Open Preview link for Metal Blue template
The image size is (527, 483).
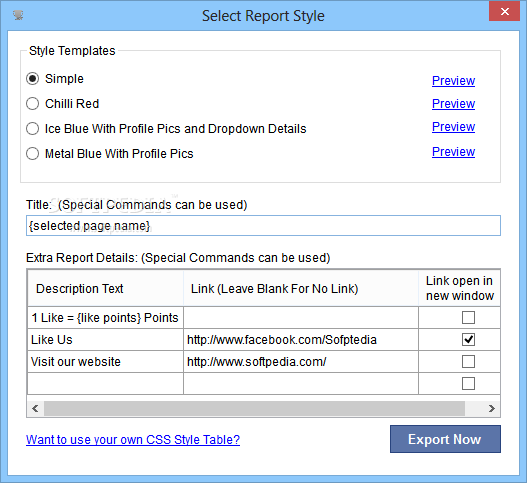coord(453,152)
